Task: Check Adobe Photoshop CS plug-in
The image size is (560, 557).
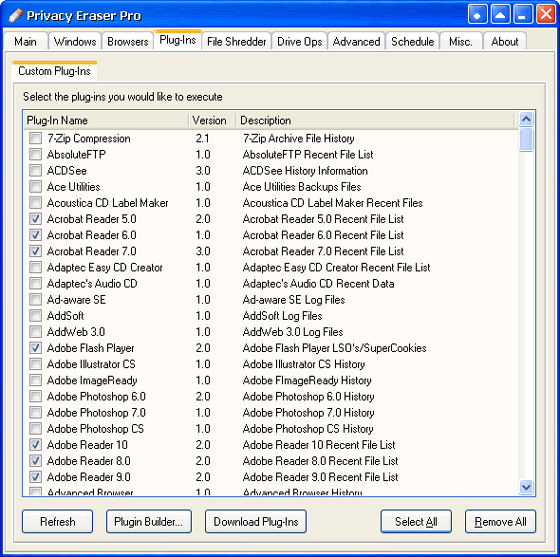Action: pos(35,428)
